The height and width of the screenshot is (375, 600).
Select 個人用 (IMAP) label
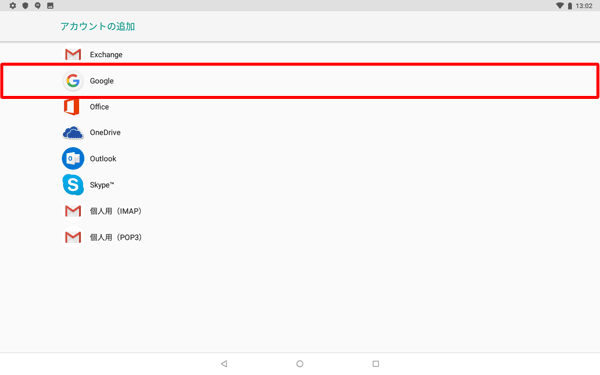point(116,211)
